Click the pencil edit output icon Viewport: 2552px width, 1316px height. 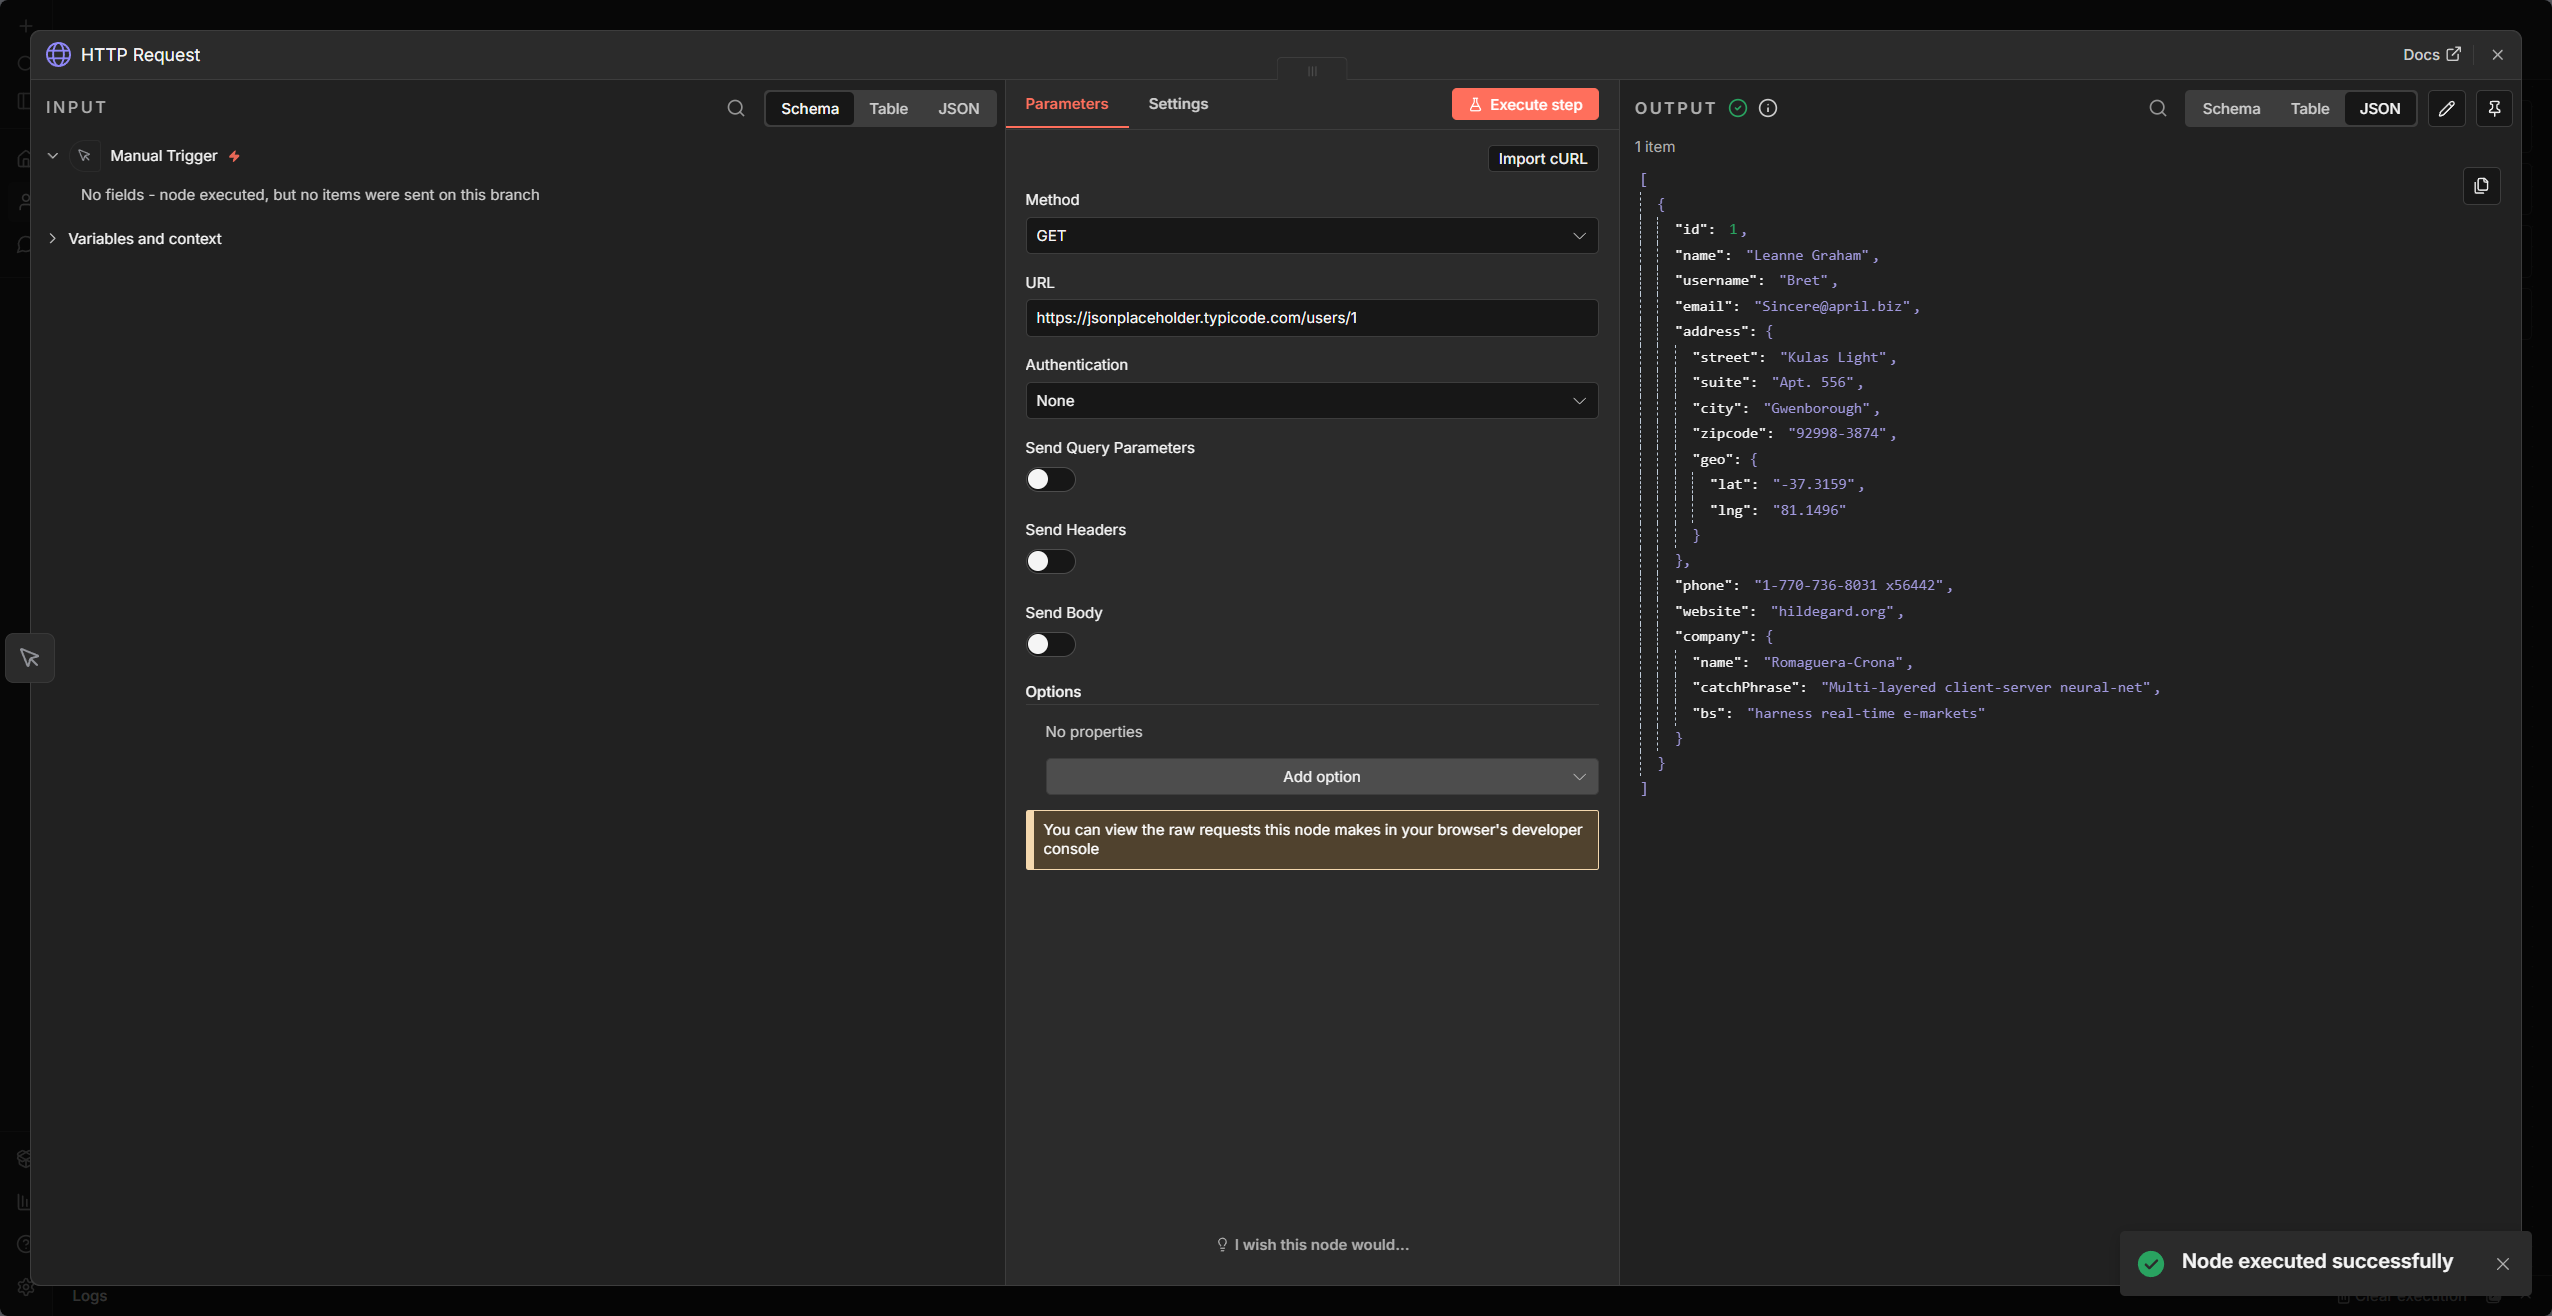tap(2446, 108)
